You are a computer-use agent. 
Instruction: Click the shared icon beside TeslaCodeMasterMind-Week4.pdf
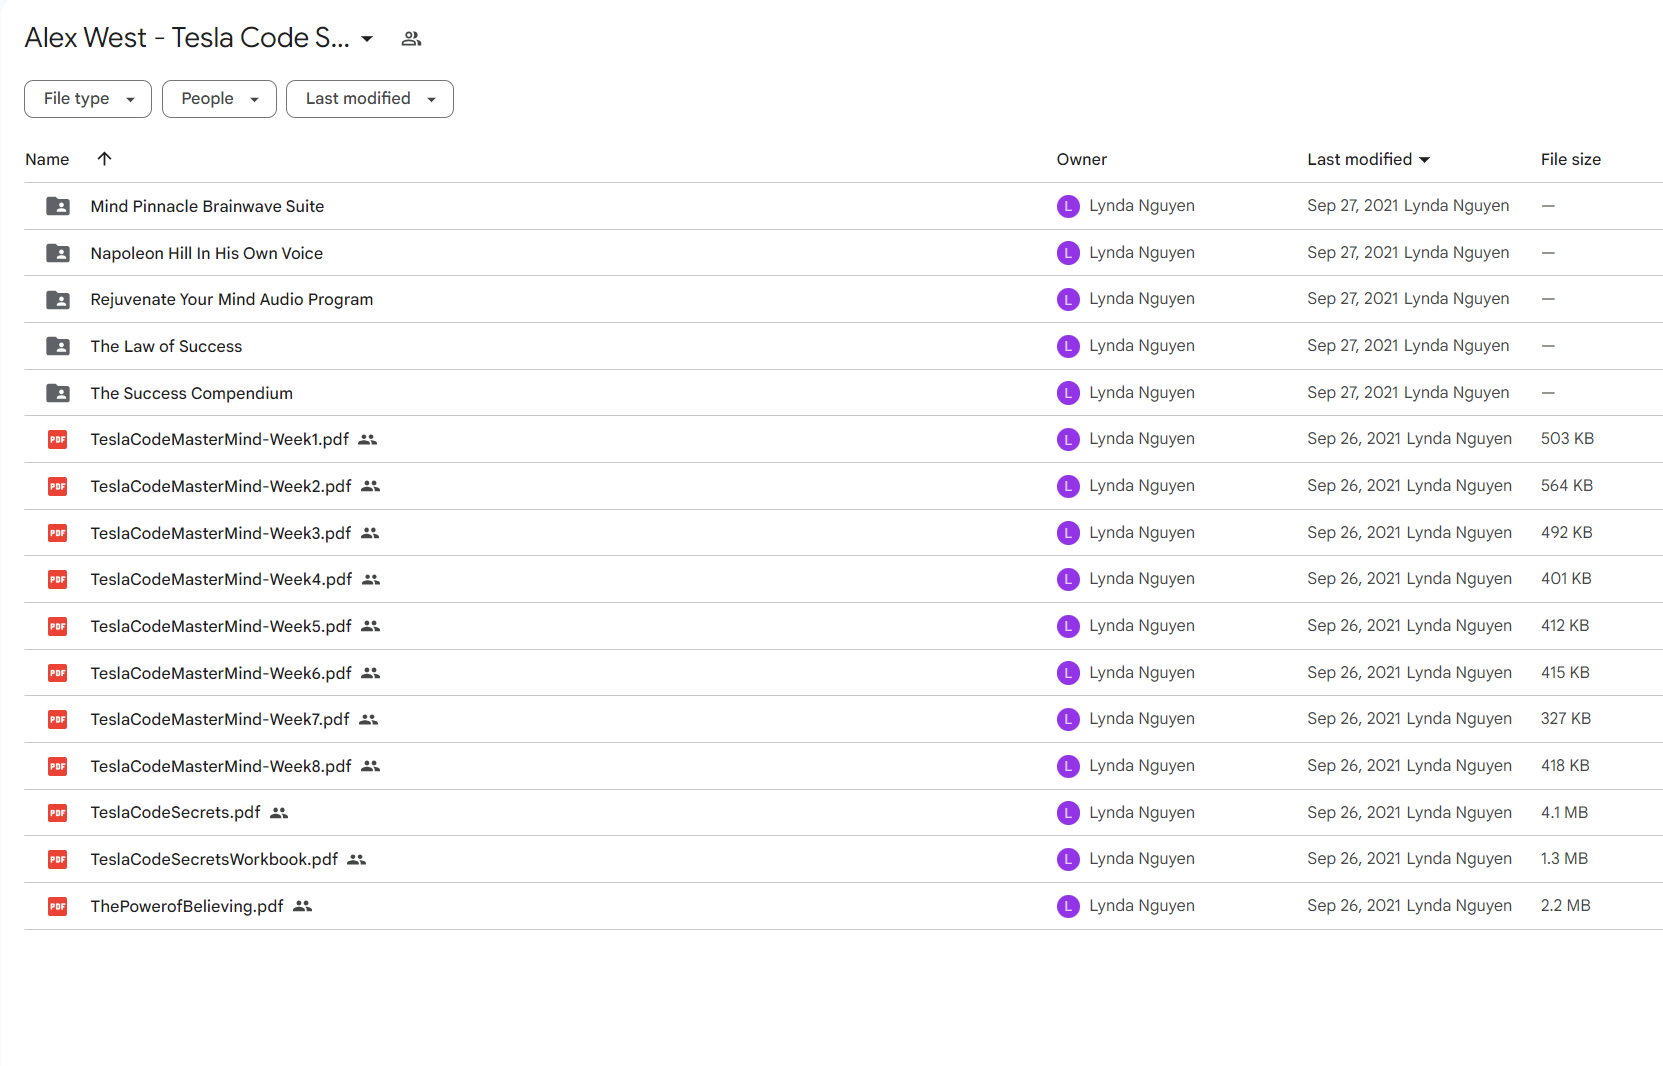click(x=371, y=579)
